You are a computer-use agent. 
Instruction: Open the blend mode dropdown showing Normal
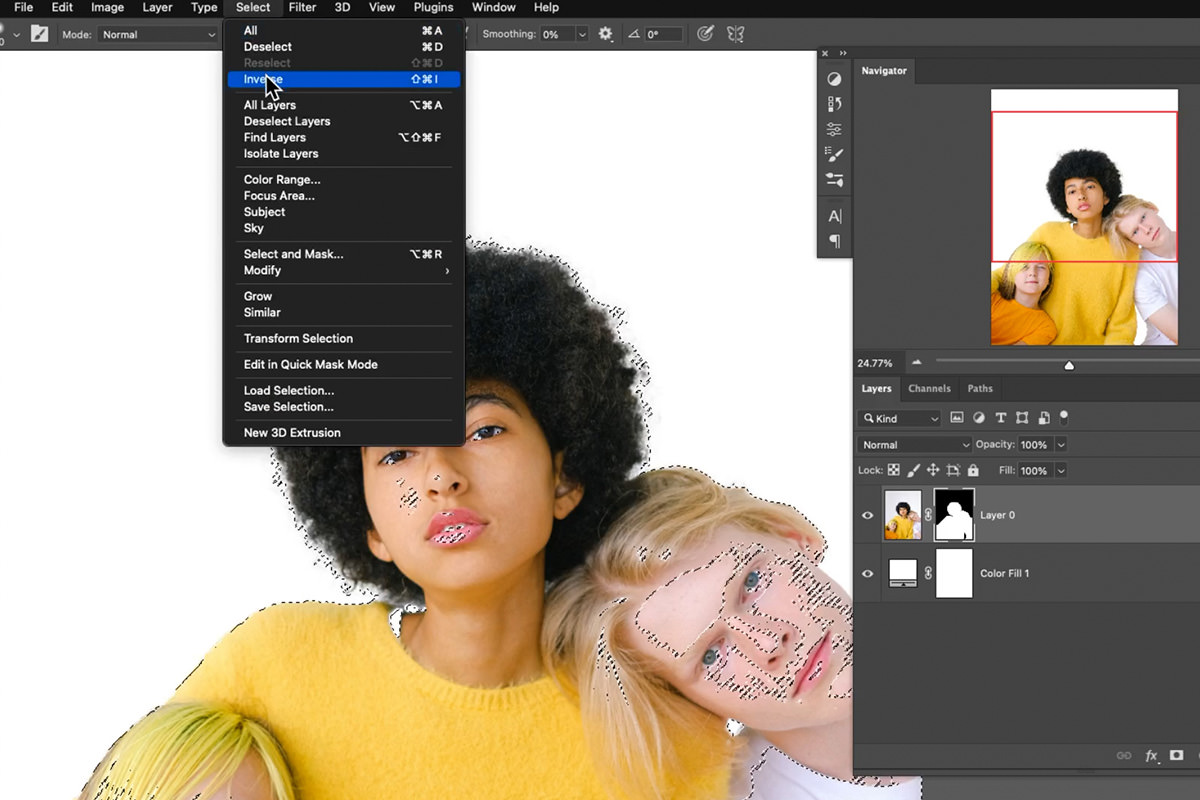(x=912, y=444)
